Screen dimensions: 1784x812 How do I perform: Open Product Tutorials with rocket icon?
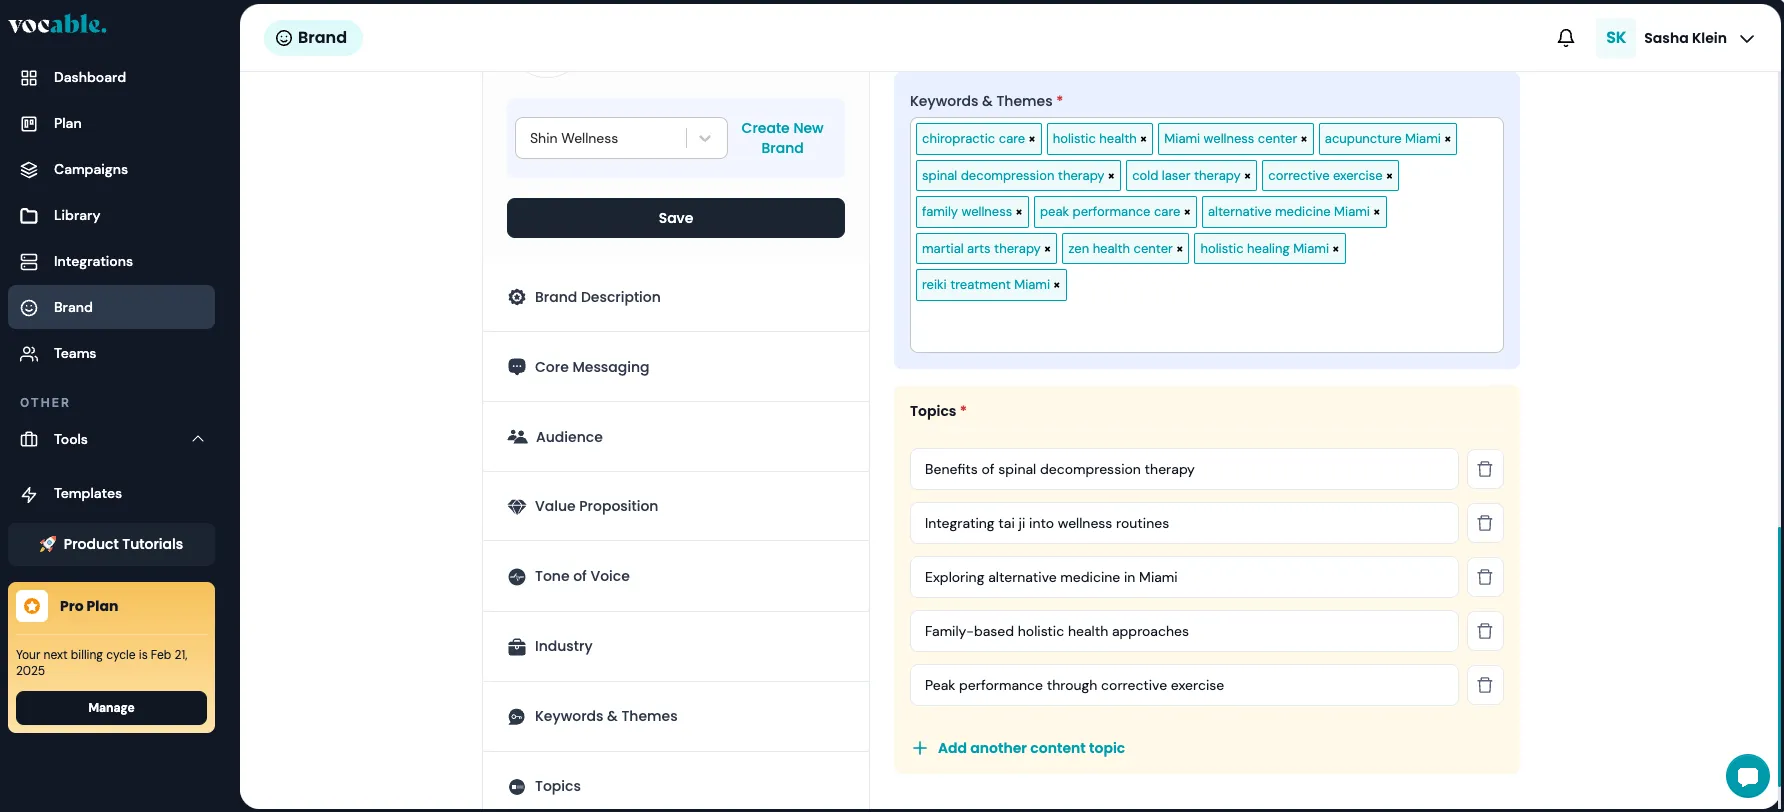pos(112,544)
